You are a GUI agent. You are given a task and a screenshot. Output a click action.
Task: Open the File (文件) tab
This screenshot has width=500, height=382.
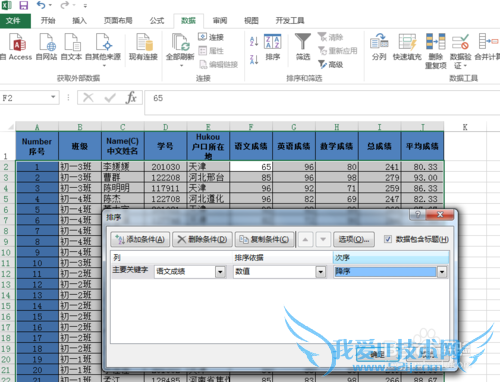[x=14, y=21]
